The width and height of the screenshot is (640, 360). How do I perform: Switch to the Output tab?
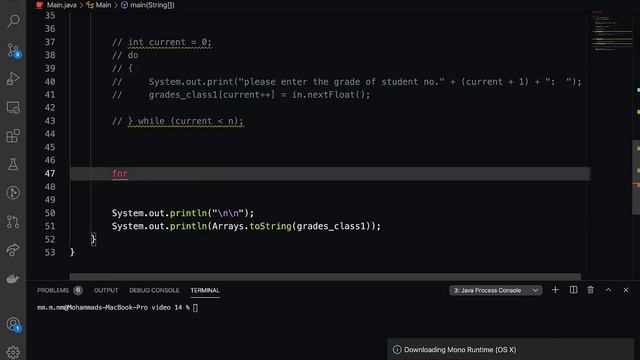click(106, 290)
